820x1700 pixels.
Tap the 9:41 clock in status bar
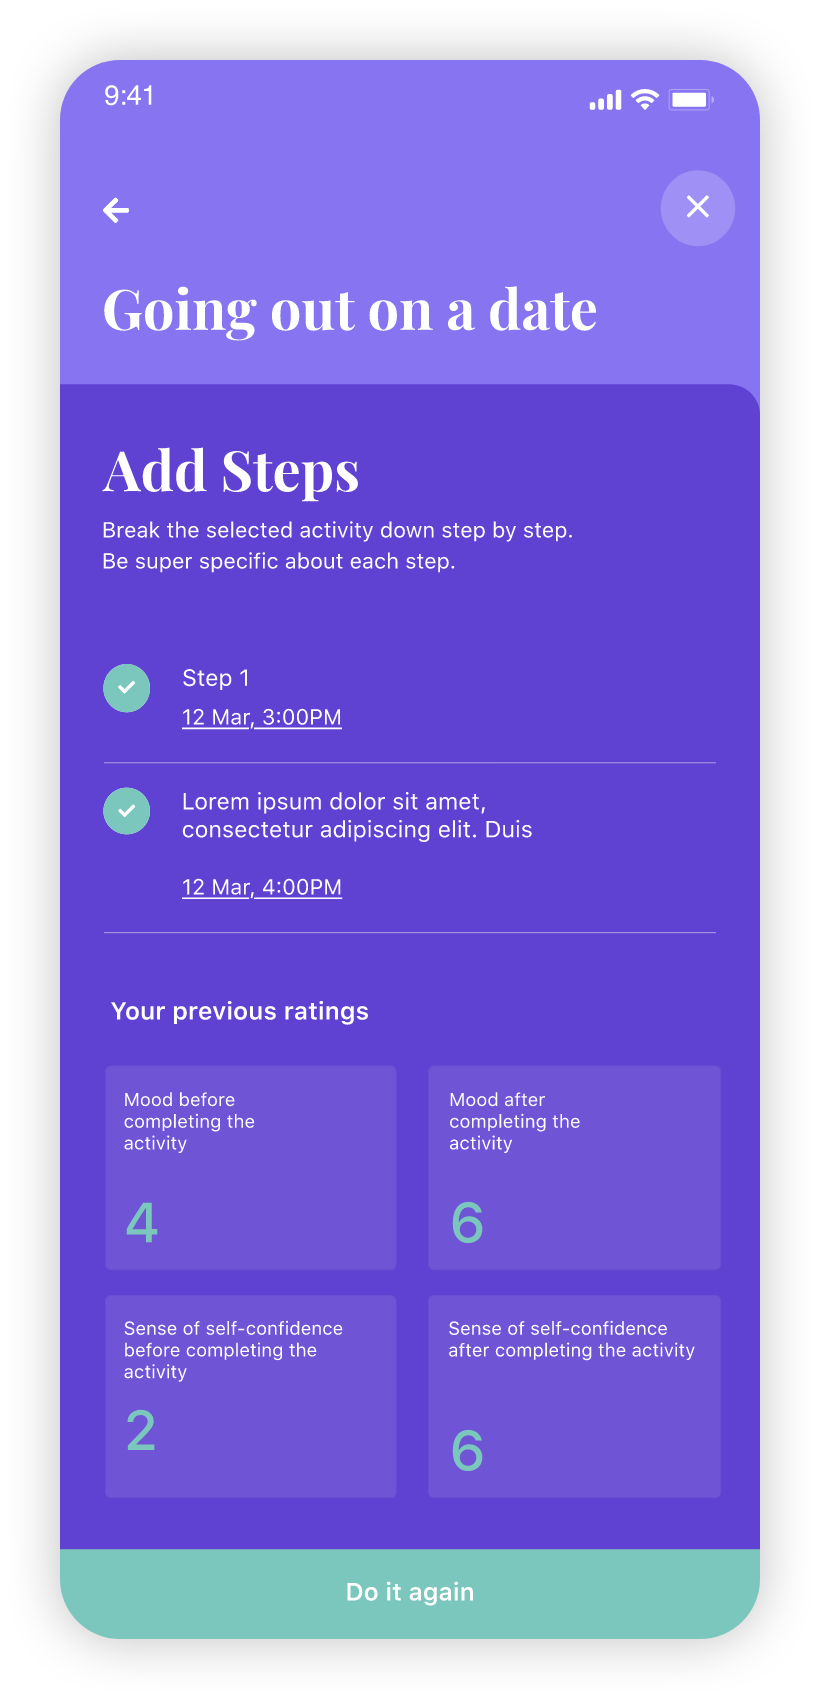click(x=129, y=96)
